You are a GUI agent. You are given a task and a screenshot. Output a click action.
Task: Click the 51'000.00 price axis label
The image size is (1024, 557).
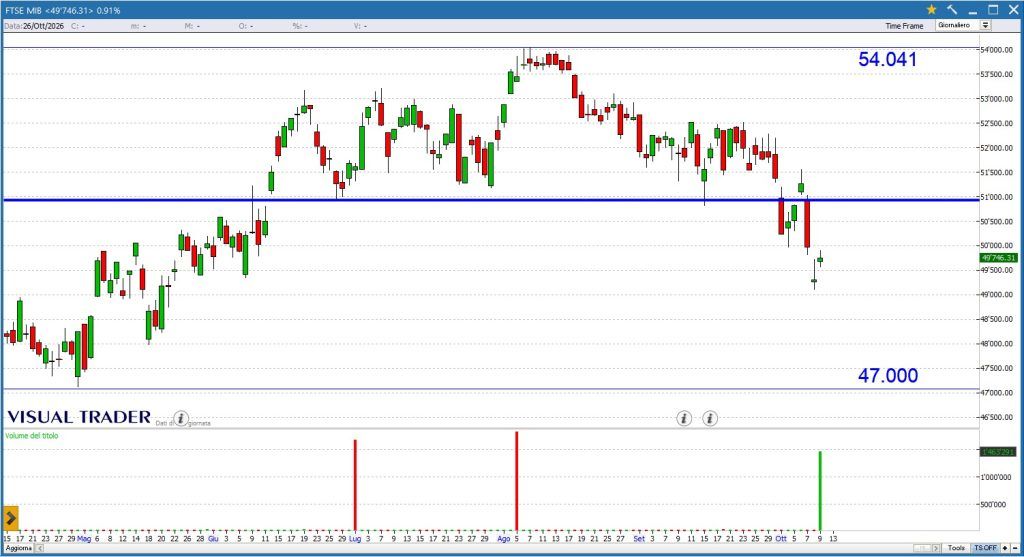(997, 197)
